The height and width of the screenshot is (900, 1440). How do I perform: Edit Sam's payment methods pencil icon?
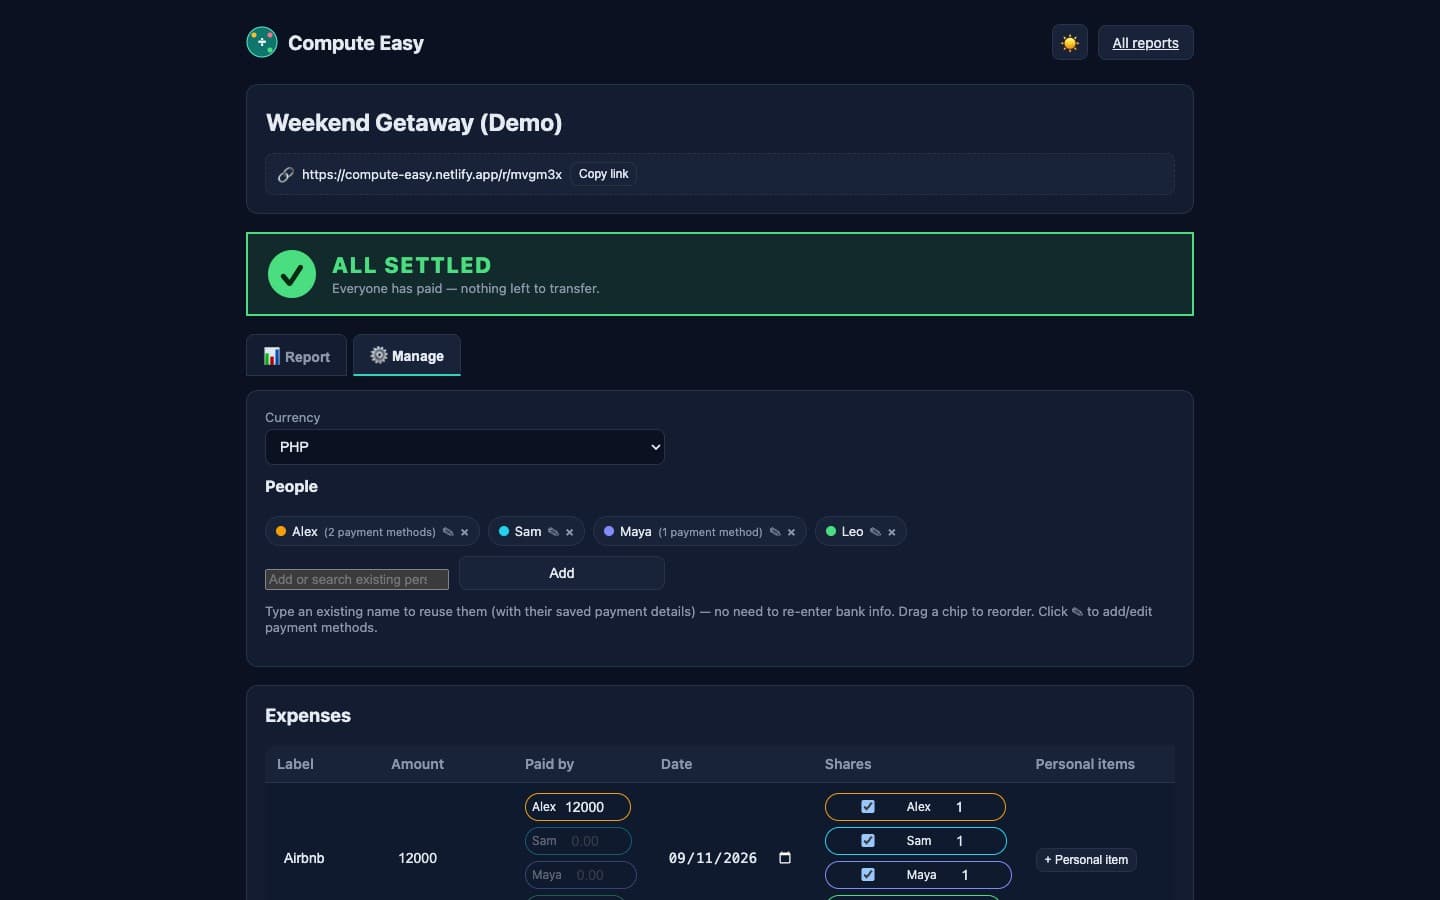tap(553, 532)
